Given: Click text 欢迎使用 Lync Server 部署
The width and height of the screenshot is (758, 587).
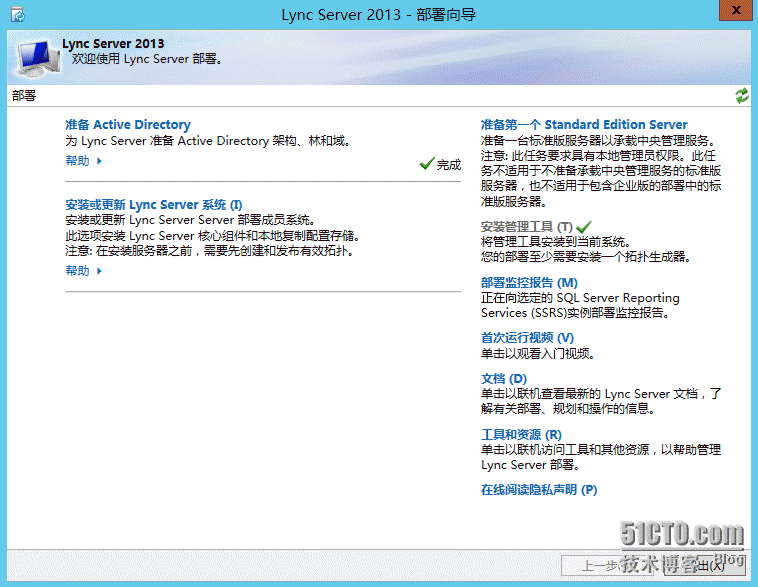Looking at the screenshot, I should pos(146,59).
